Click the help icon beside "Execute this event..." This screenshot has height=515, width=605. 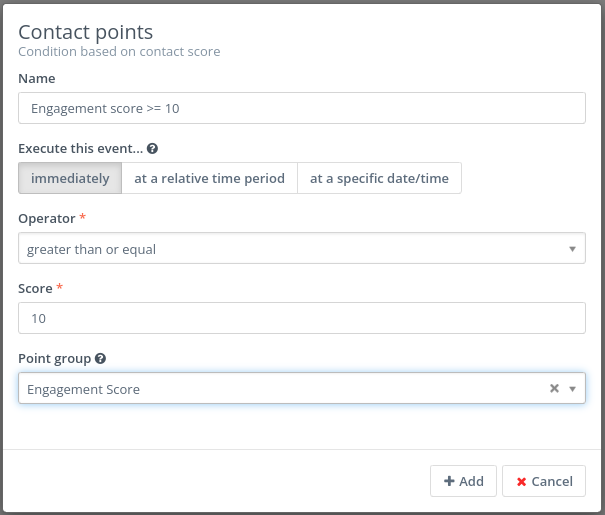(152, 148)
